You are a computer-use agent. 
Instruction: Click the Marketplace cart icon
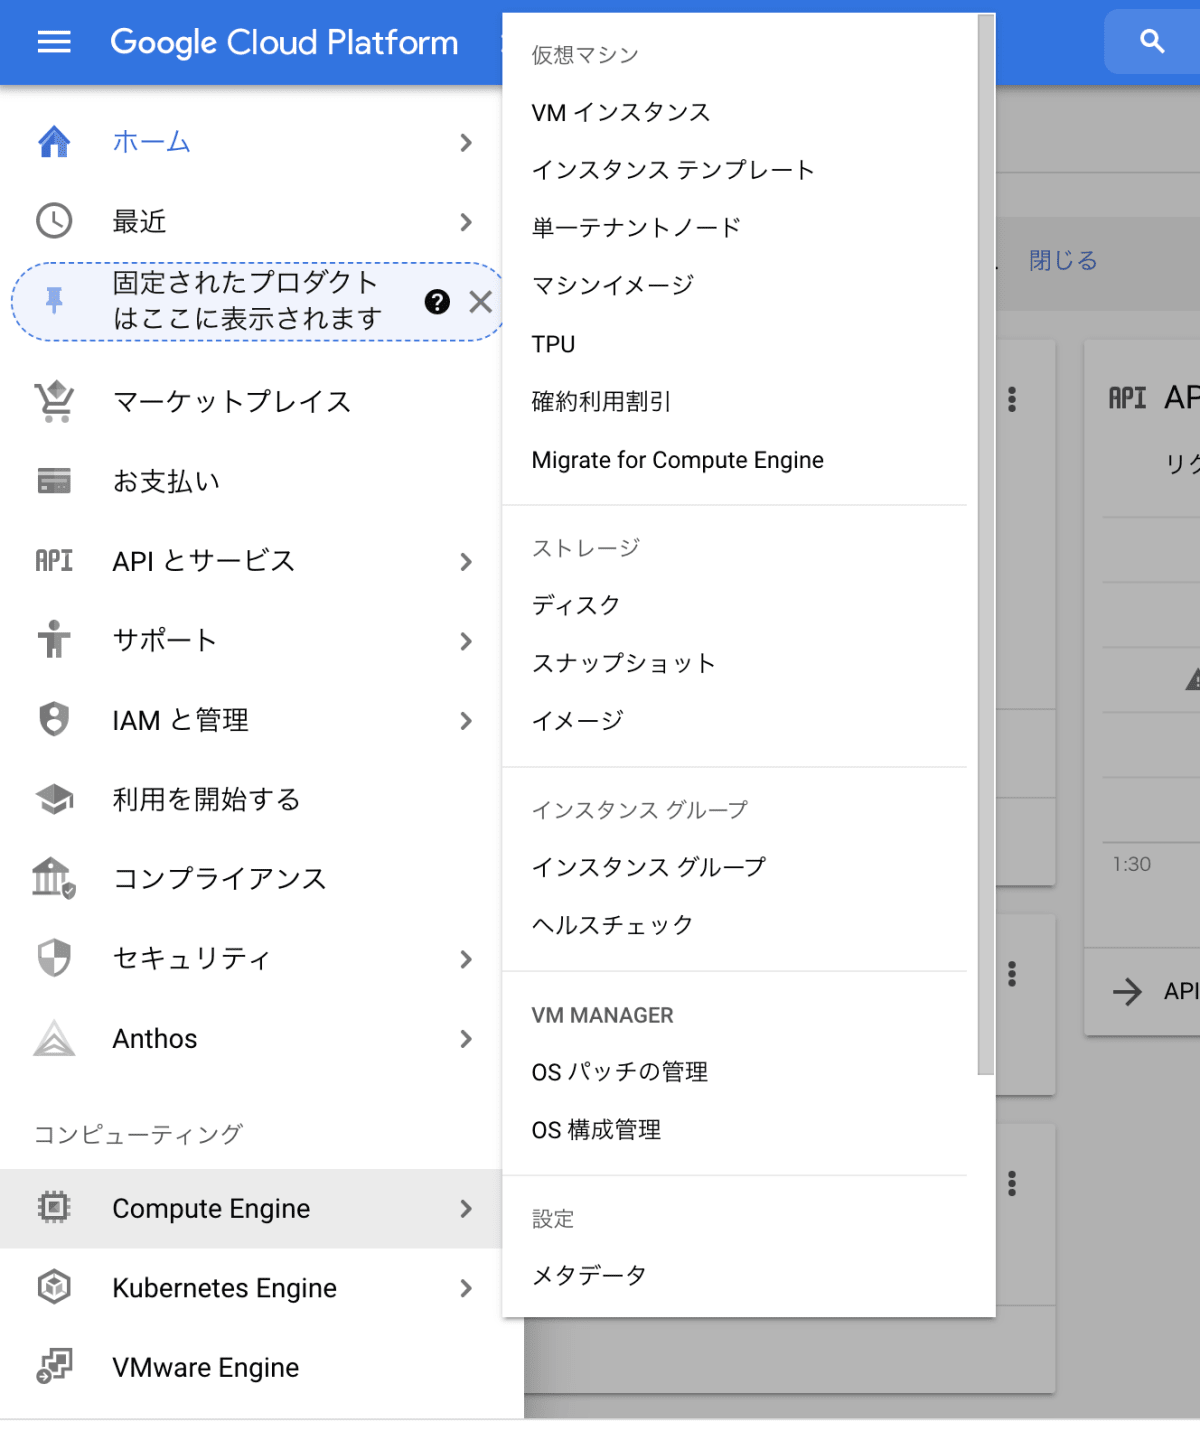click(x=54, y=401)
